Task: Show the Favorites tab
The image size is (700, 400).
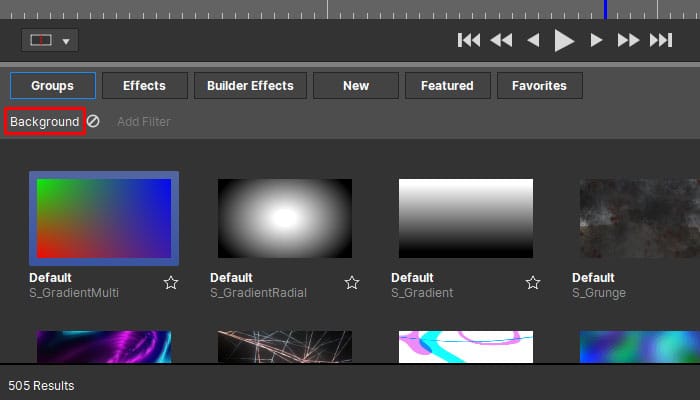Action: (x=540, y=86)
